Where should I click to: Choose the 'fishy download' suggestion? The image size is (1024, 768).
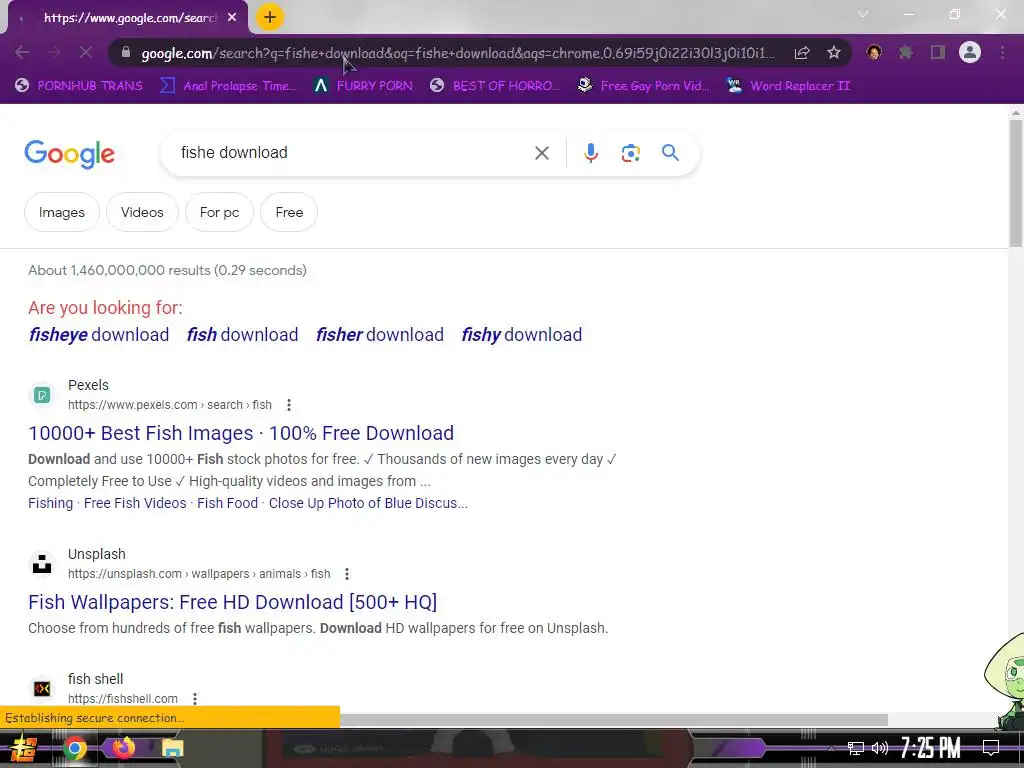[x=521, y=334]
